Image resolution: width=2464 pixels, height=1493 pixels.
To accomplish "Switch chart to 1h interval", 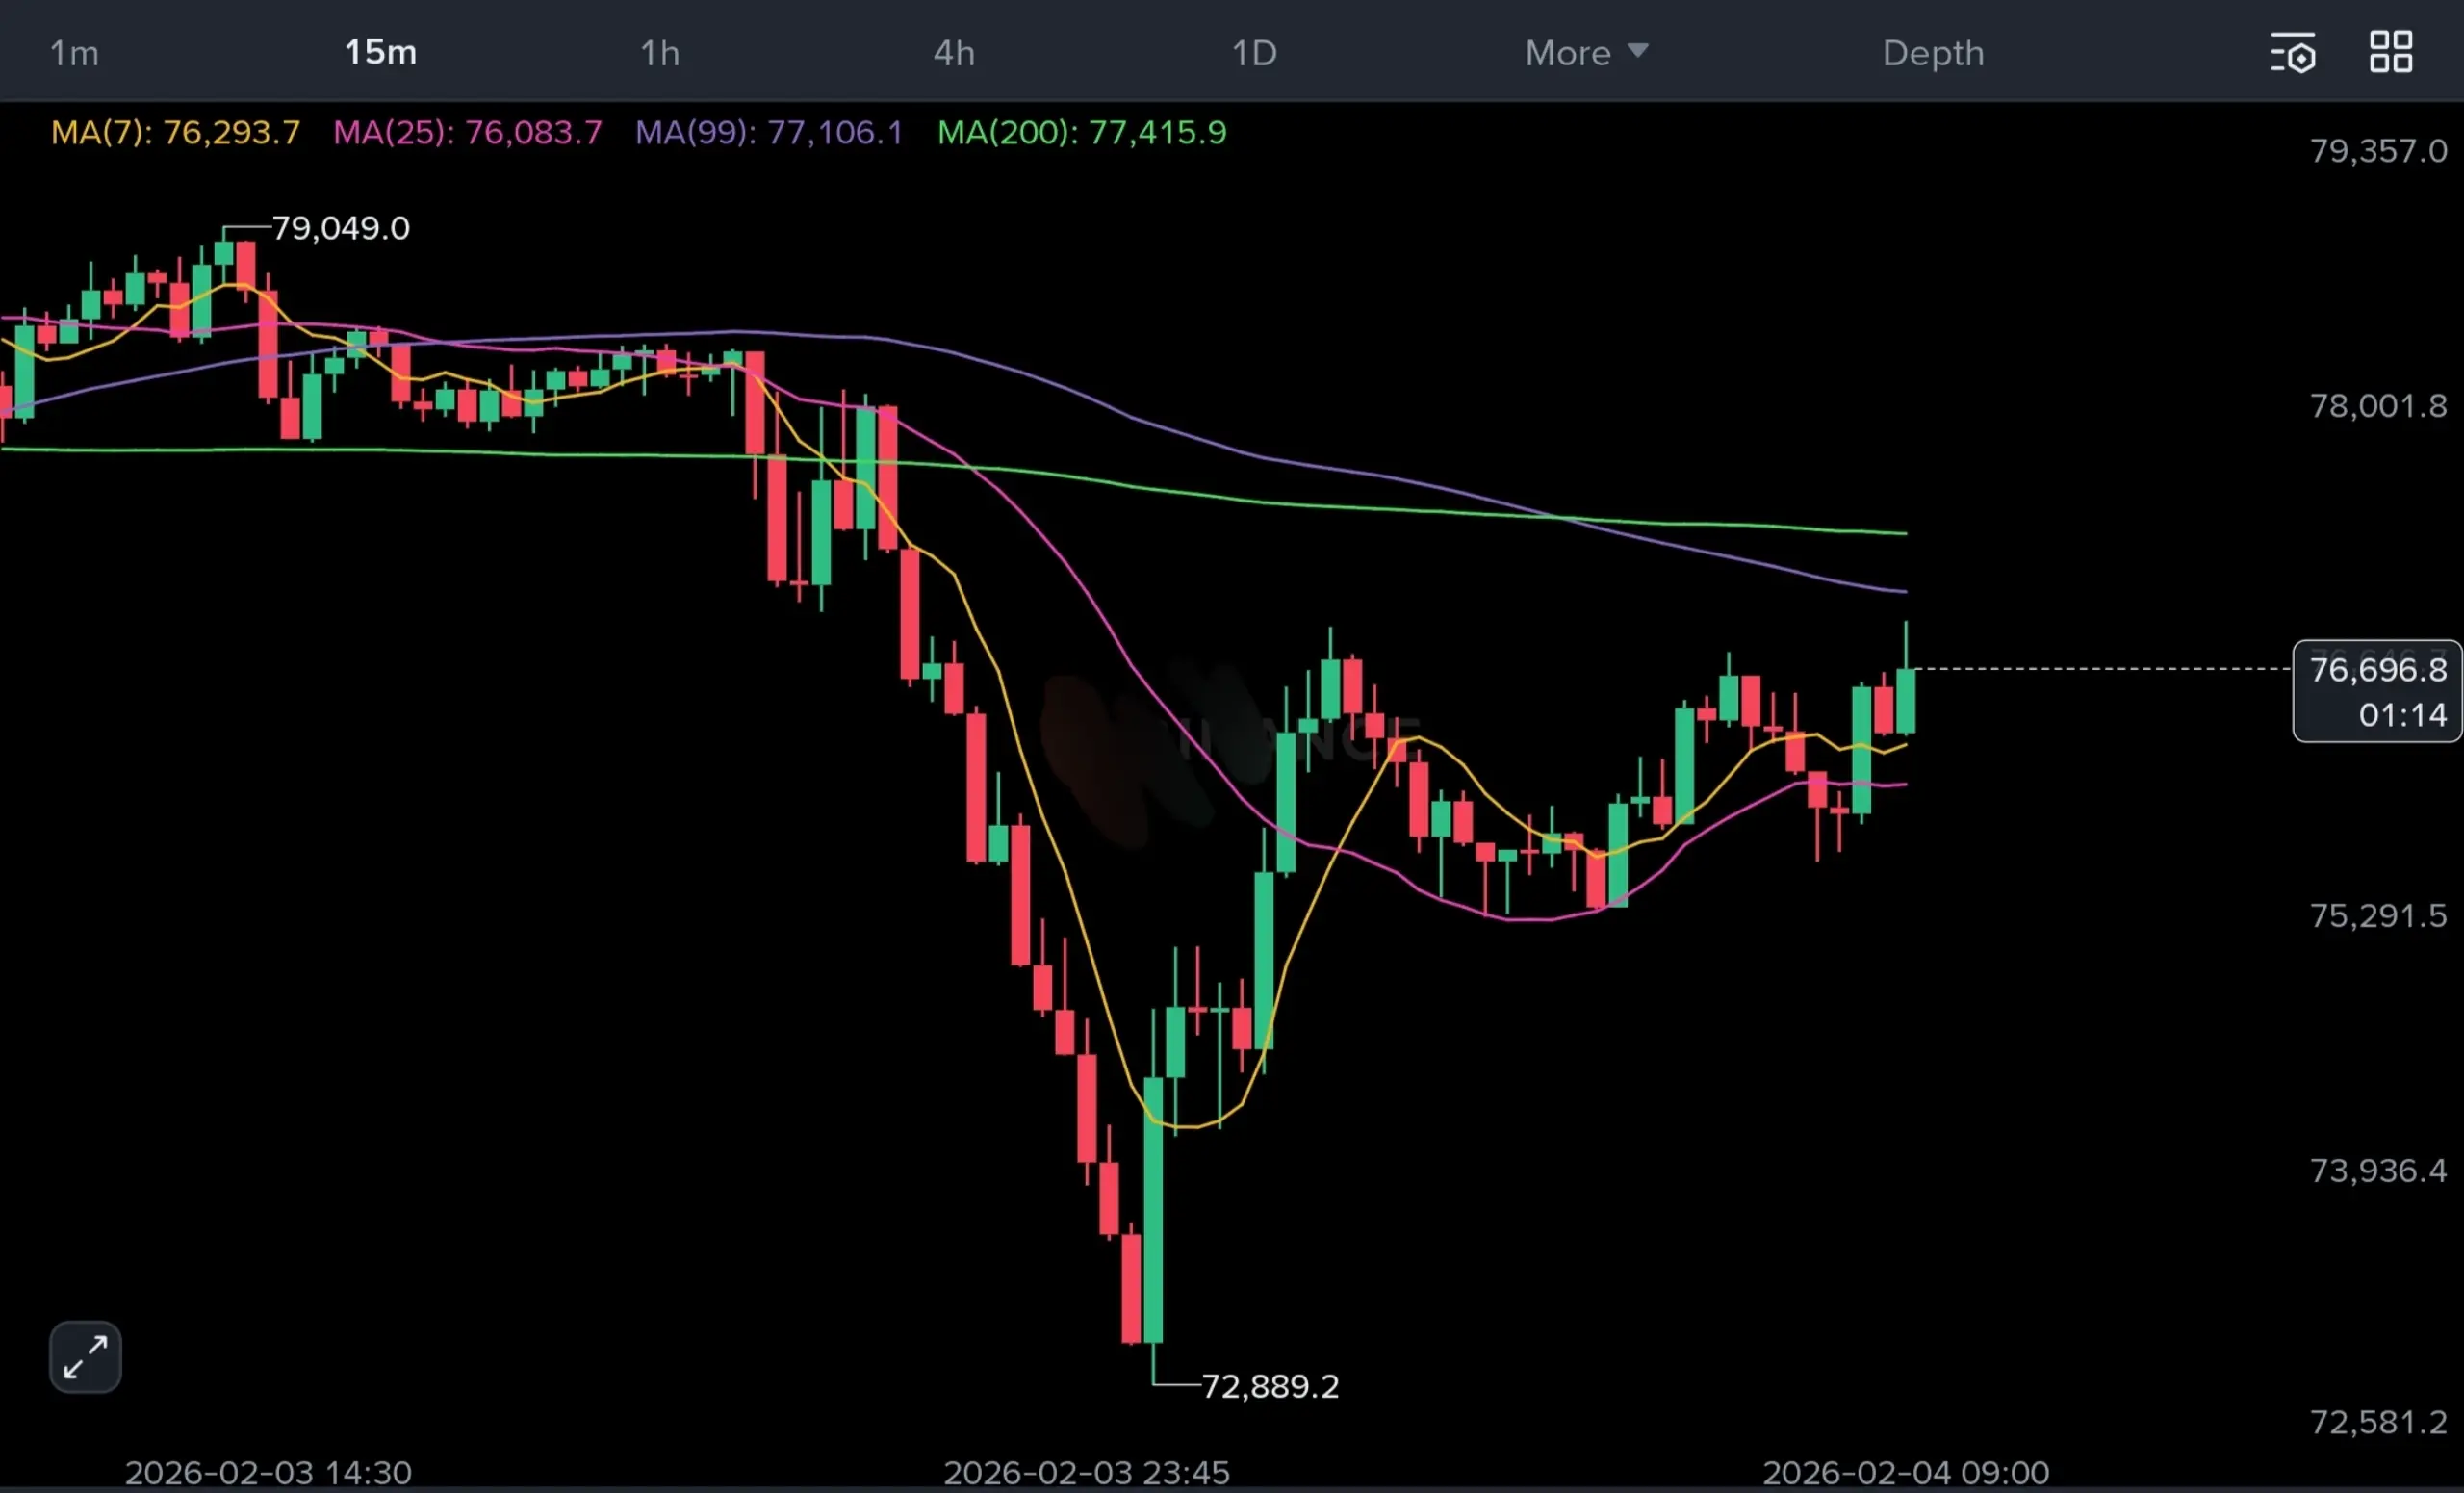I will pos(660,53).
